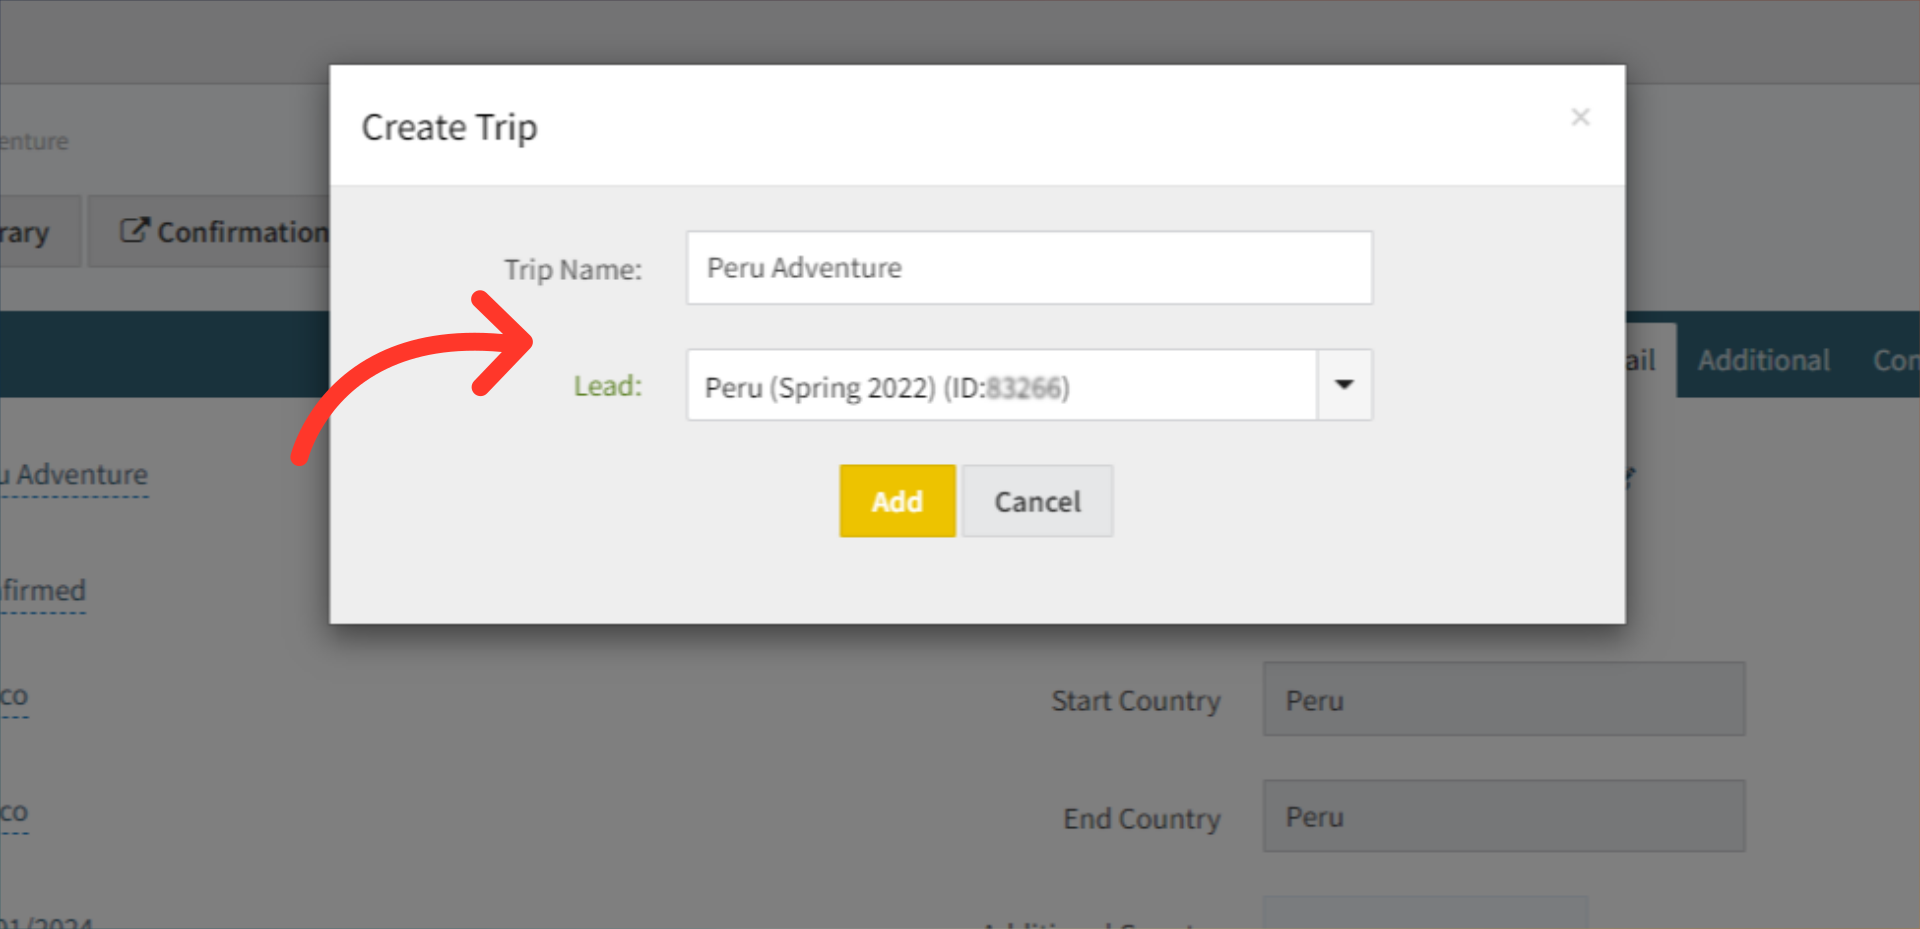This screenshot has height=929, width=1920.
Task: Click the pencil edit icon behind dialog
Action: pyautogui.click(x=1630, y=477)
